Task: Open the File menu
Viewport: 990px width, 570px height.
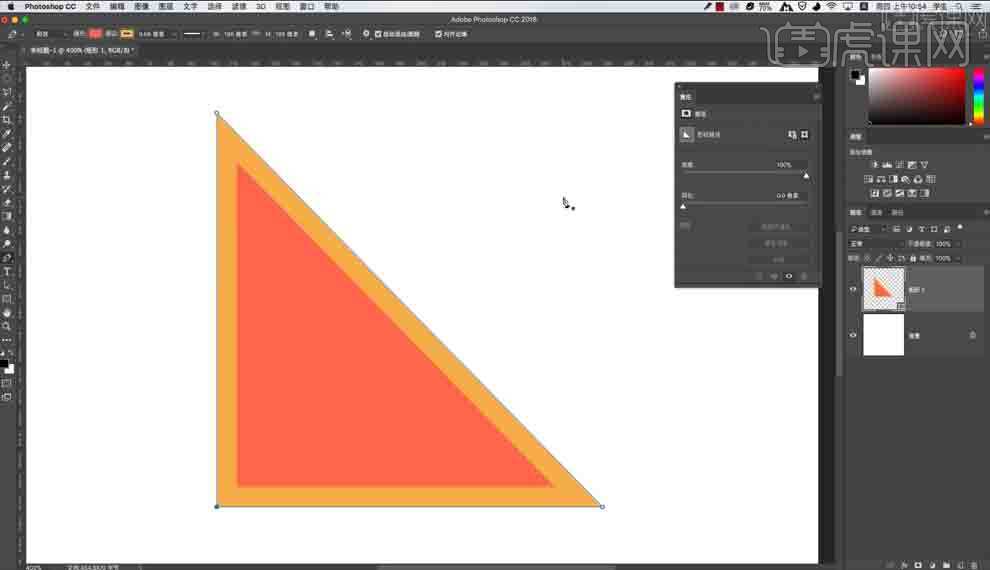Action: [x=92, y=6]
